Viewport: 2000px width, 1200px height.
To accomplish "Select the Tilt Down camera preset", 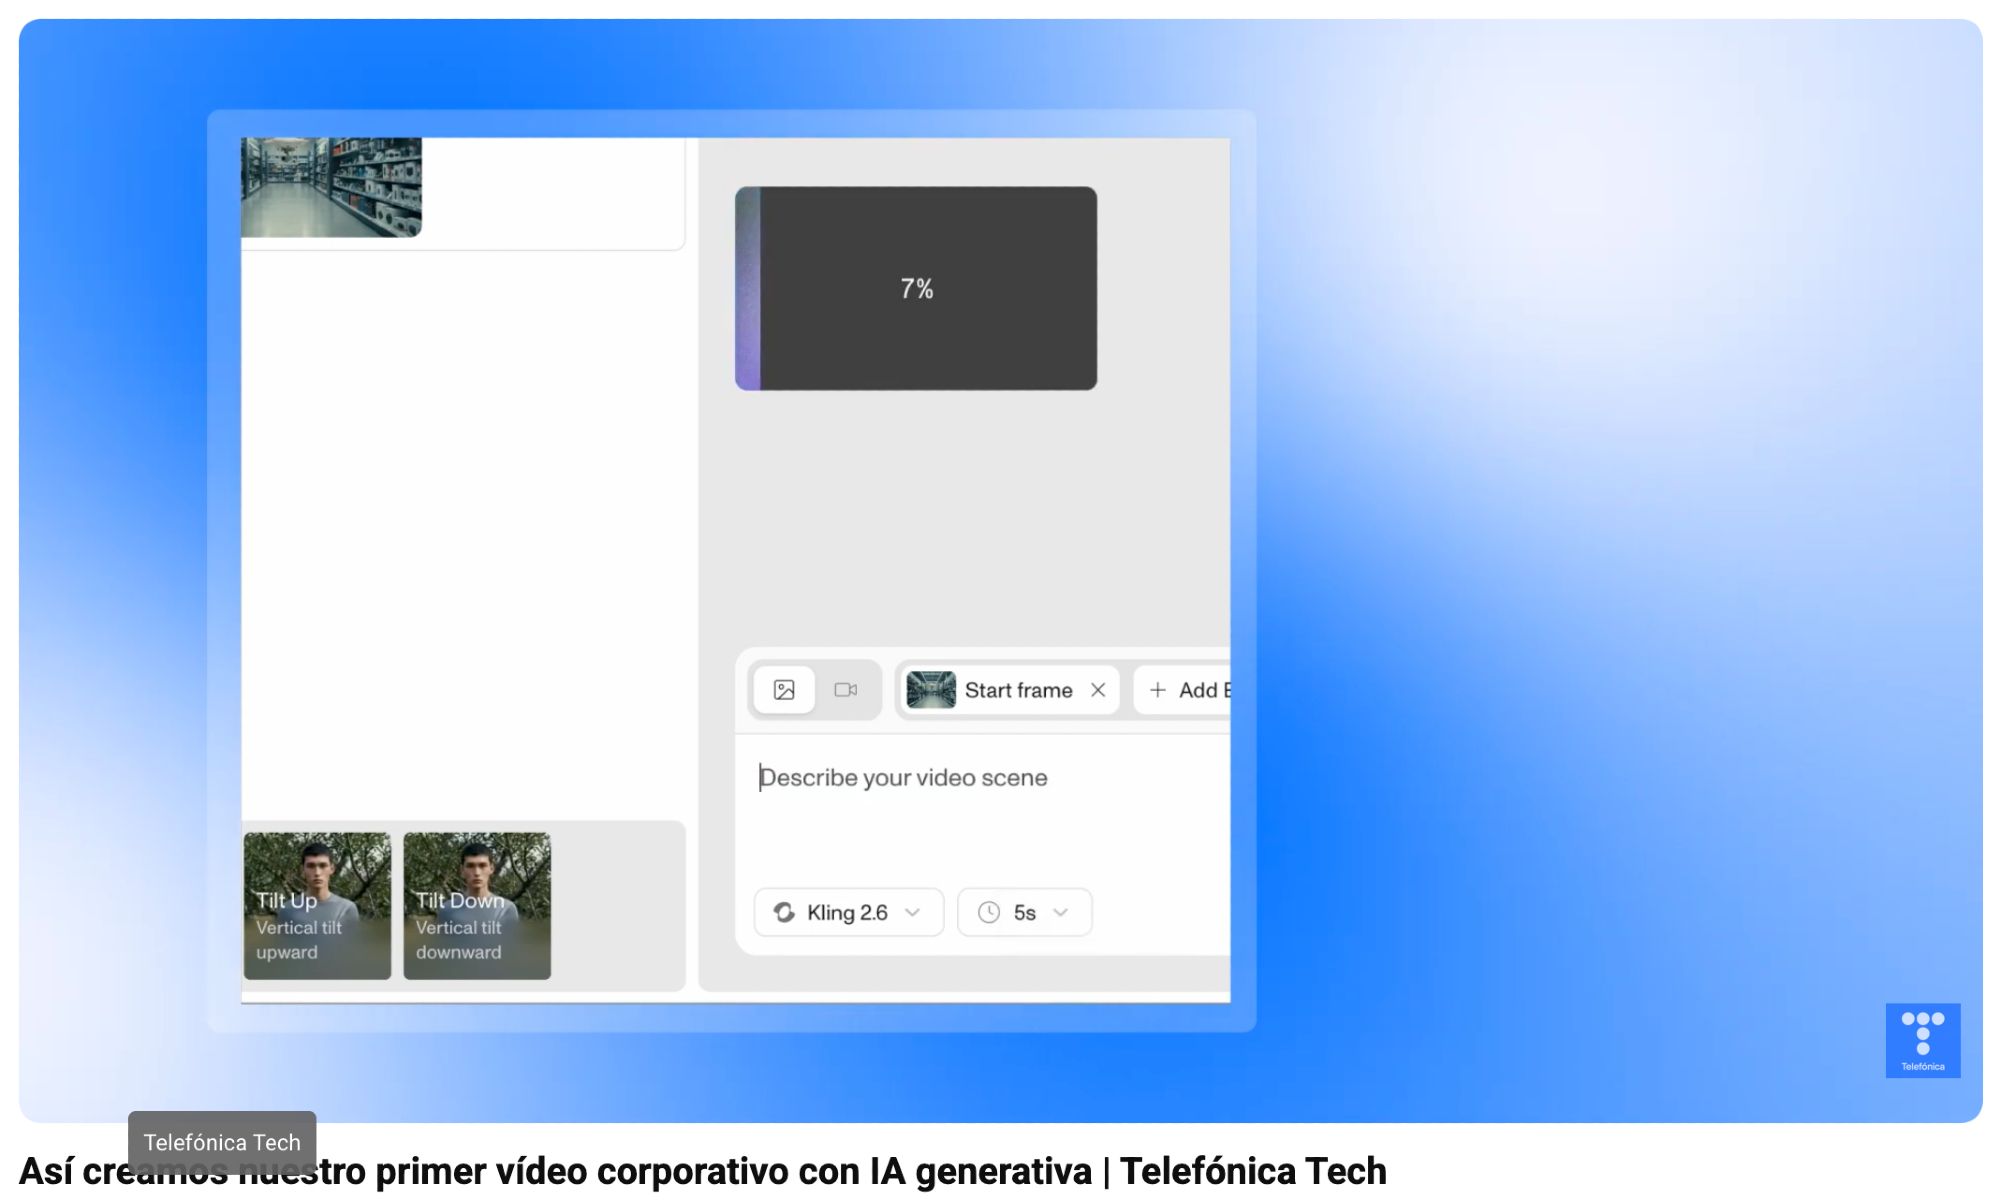I will click(477, 906).
